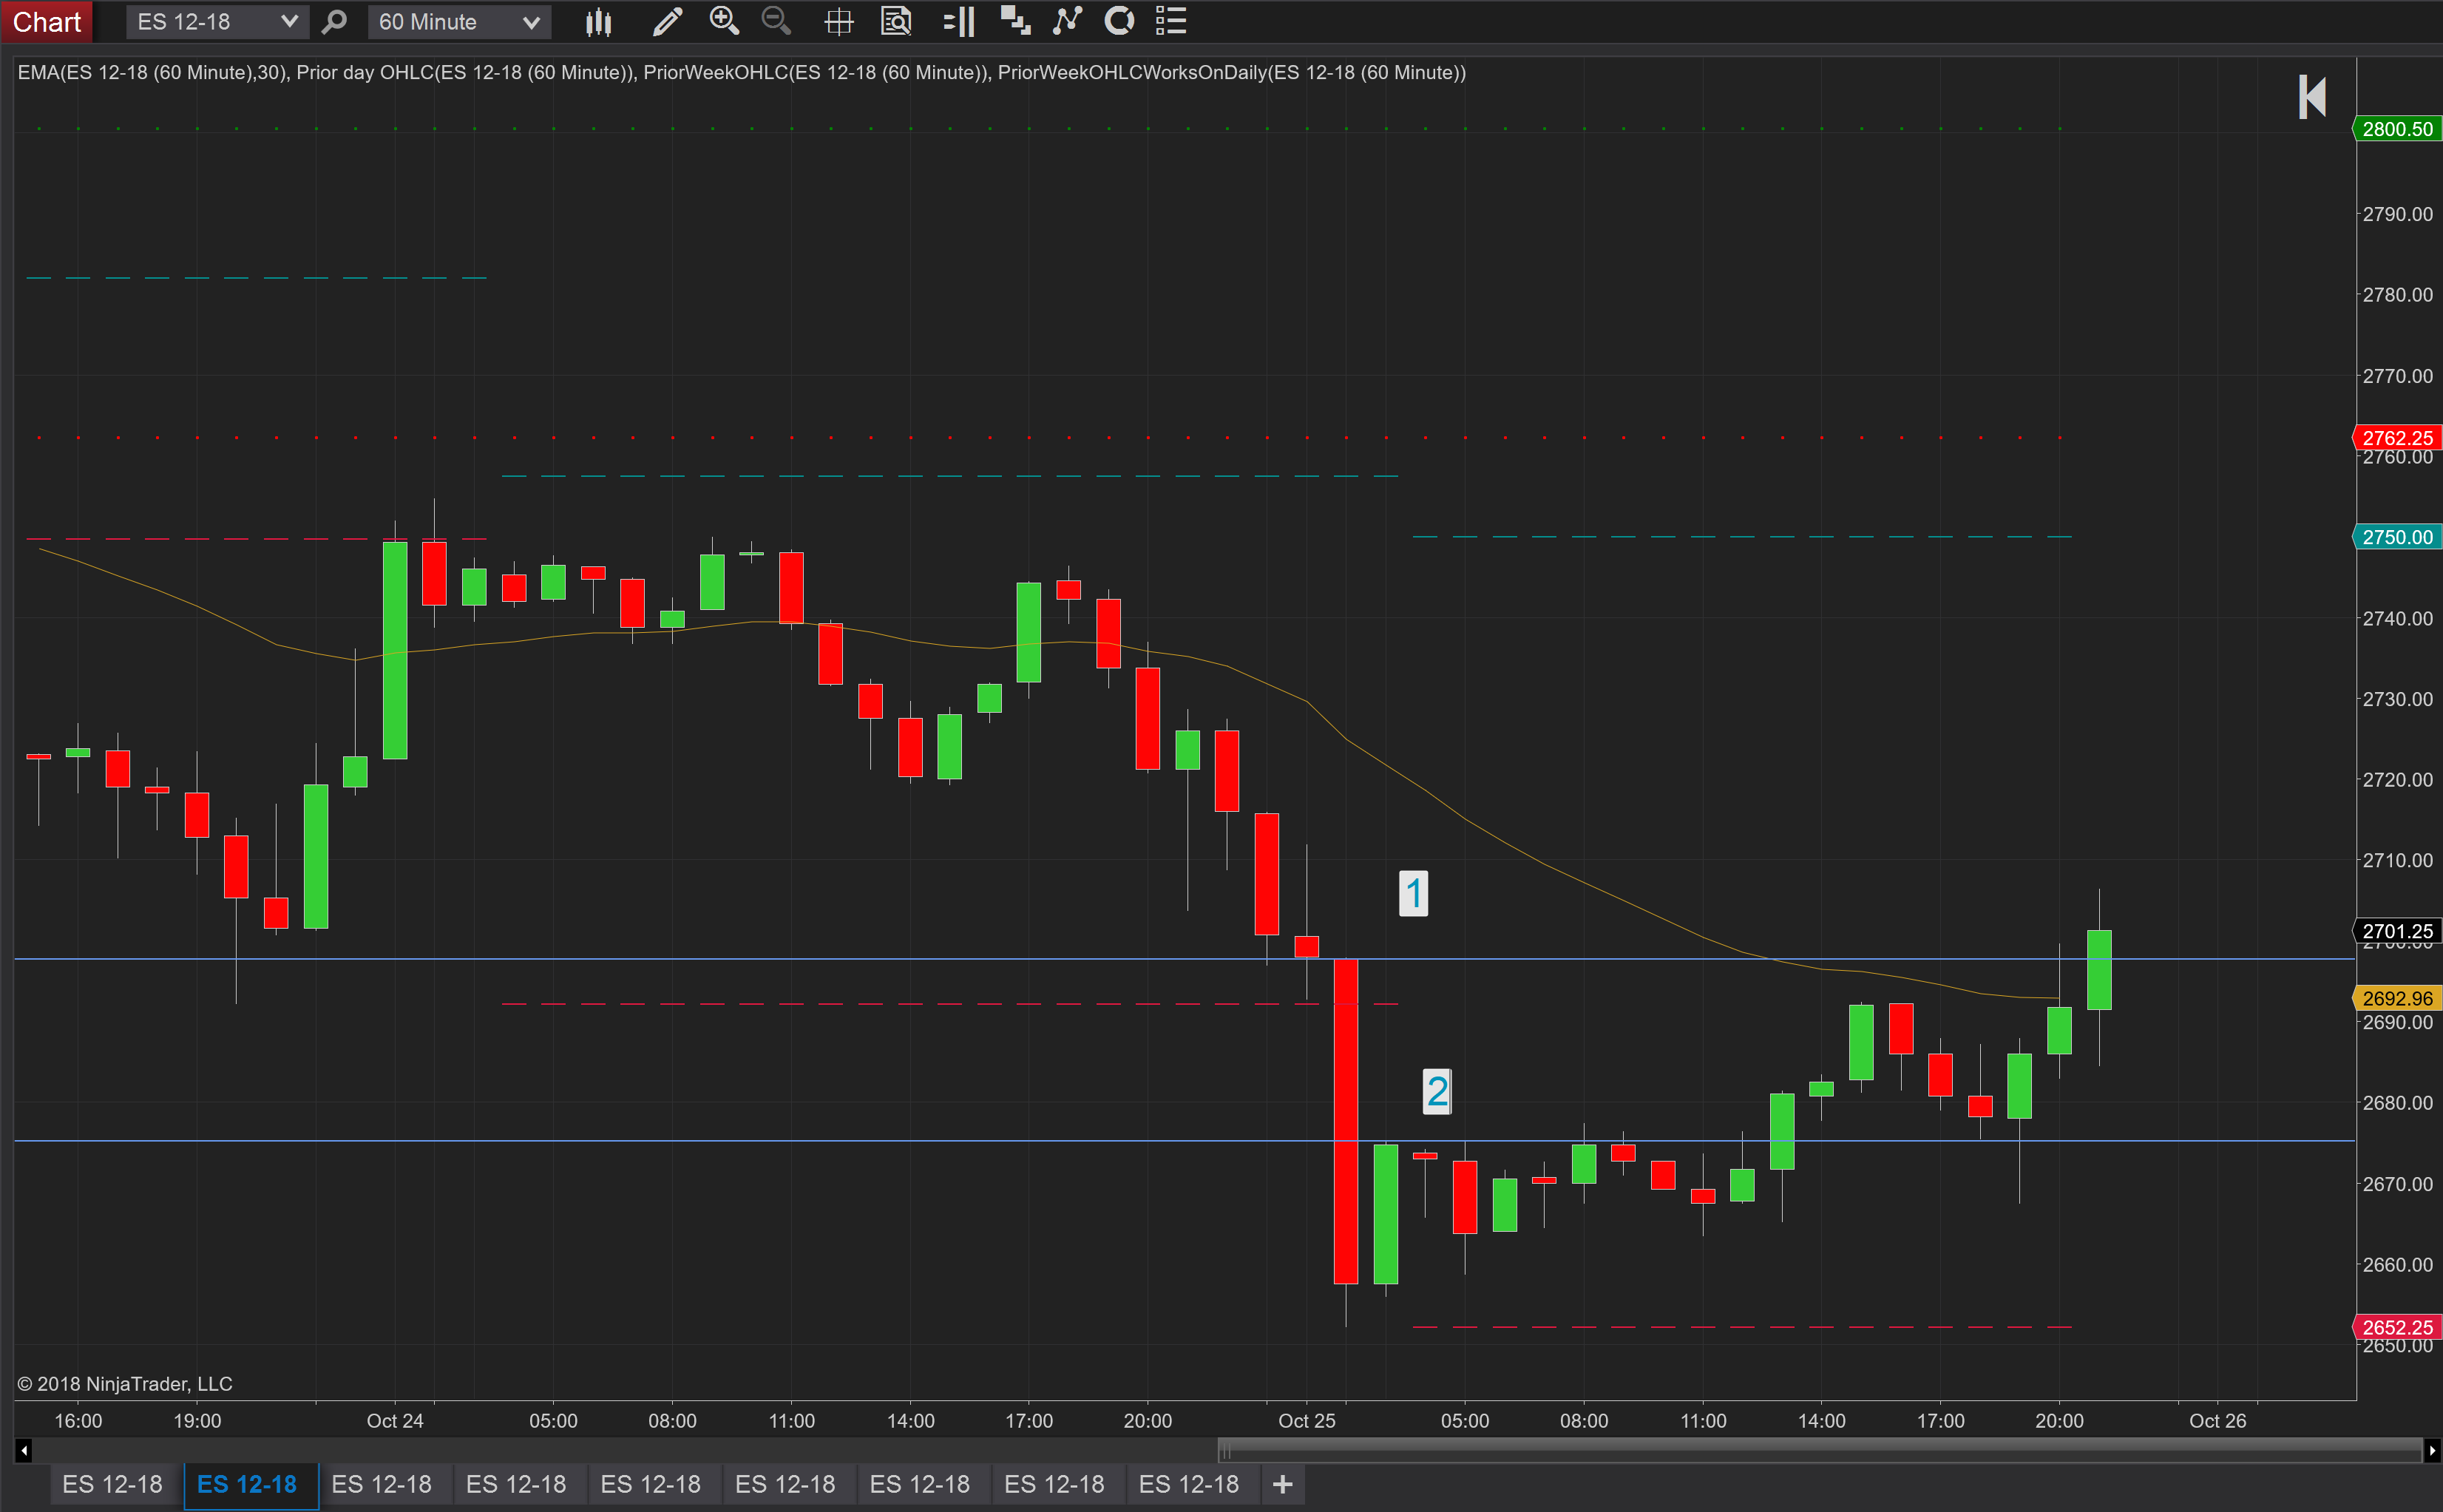Expand the 60 Minute interval selector
Screen dimensions: 2443x1512
[458, 21]
